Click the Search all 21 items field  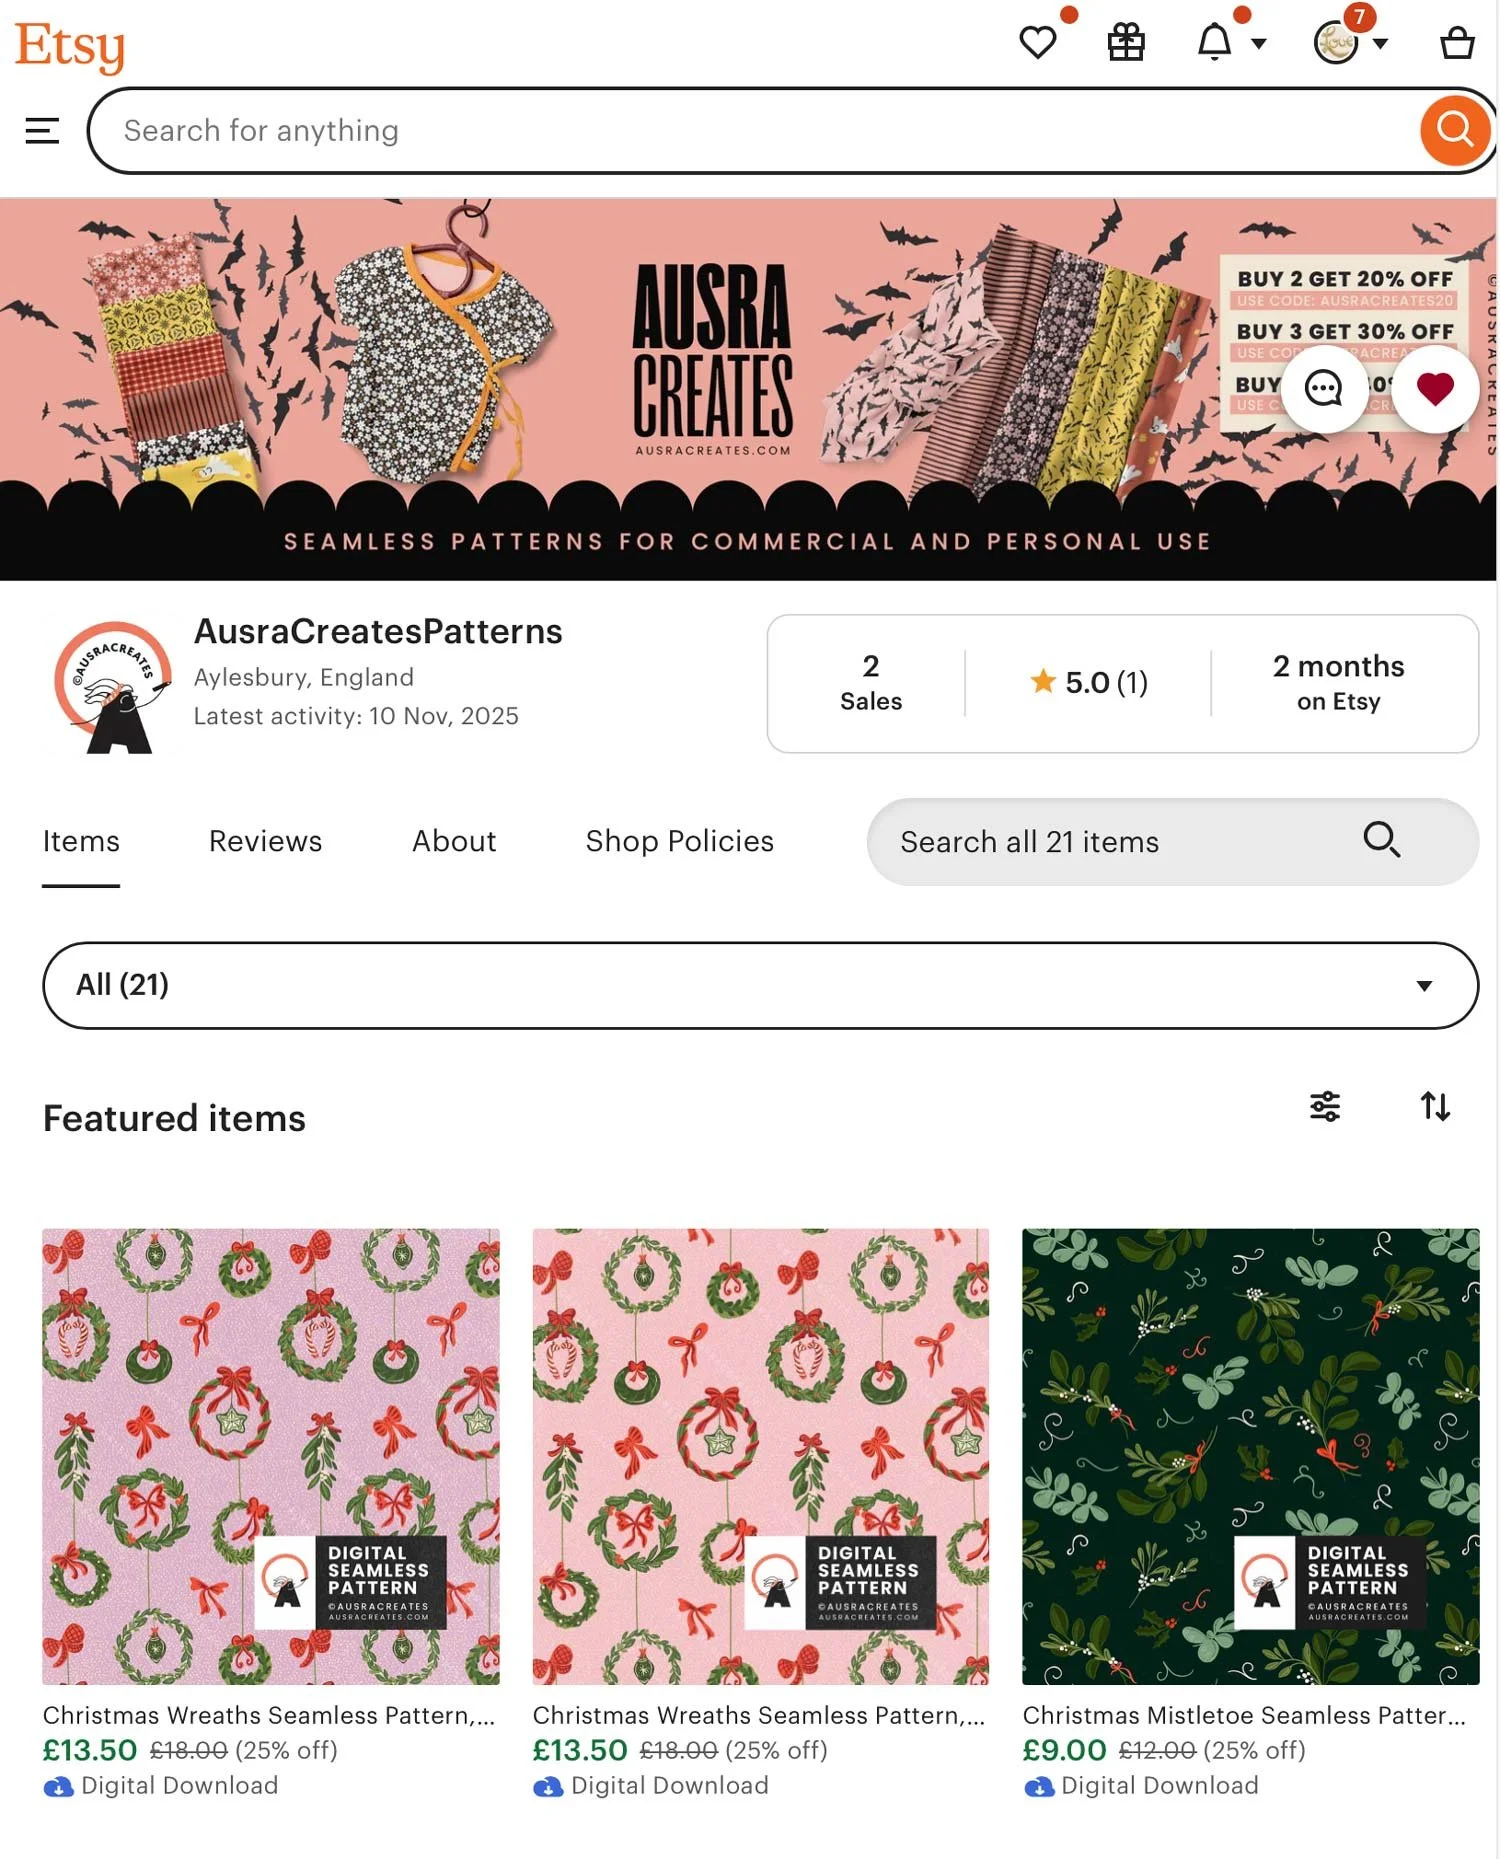pos(1172,842)
